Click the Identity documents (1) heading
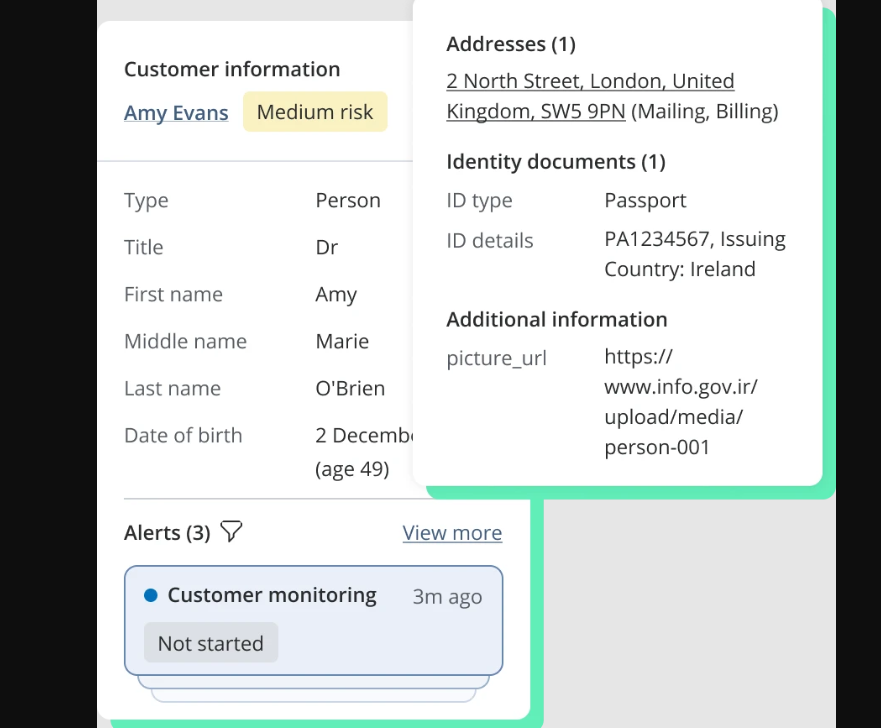Image resolution: width=881 pixels, height=728 pixels. (x=556, y=161)
